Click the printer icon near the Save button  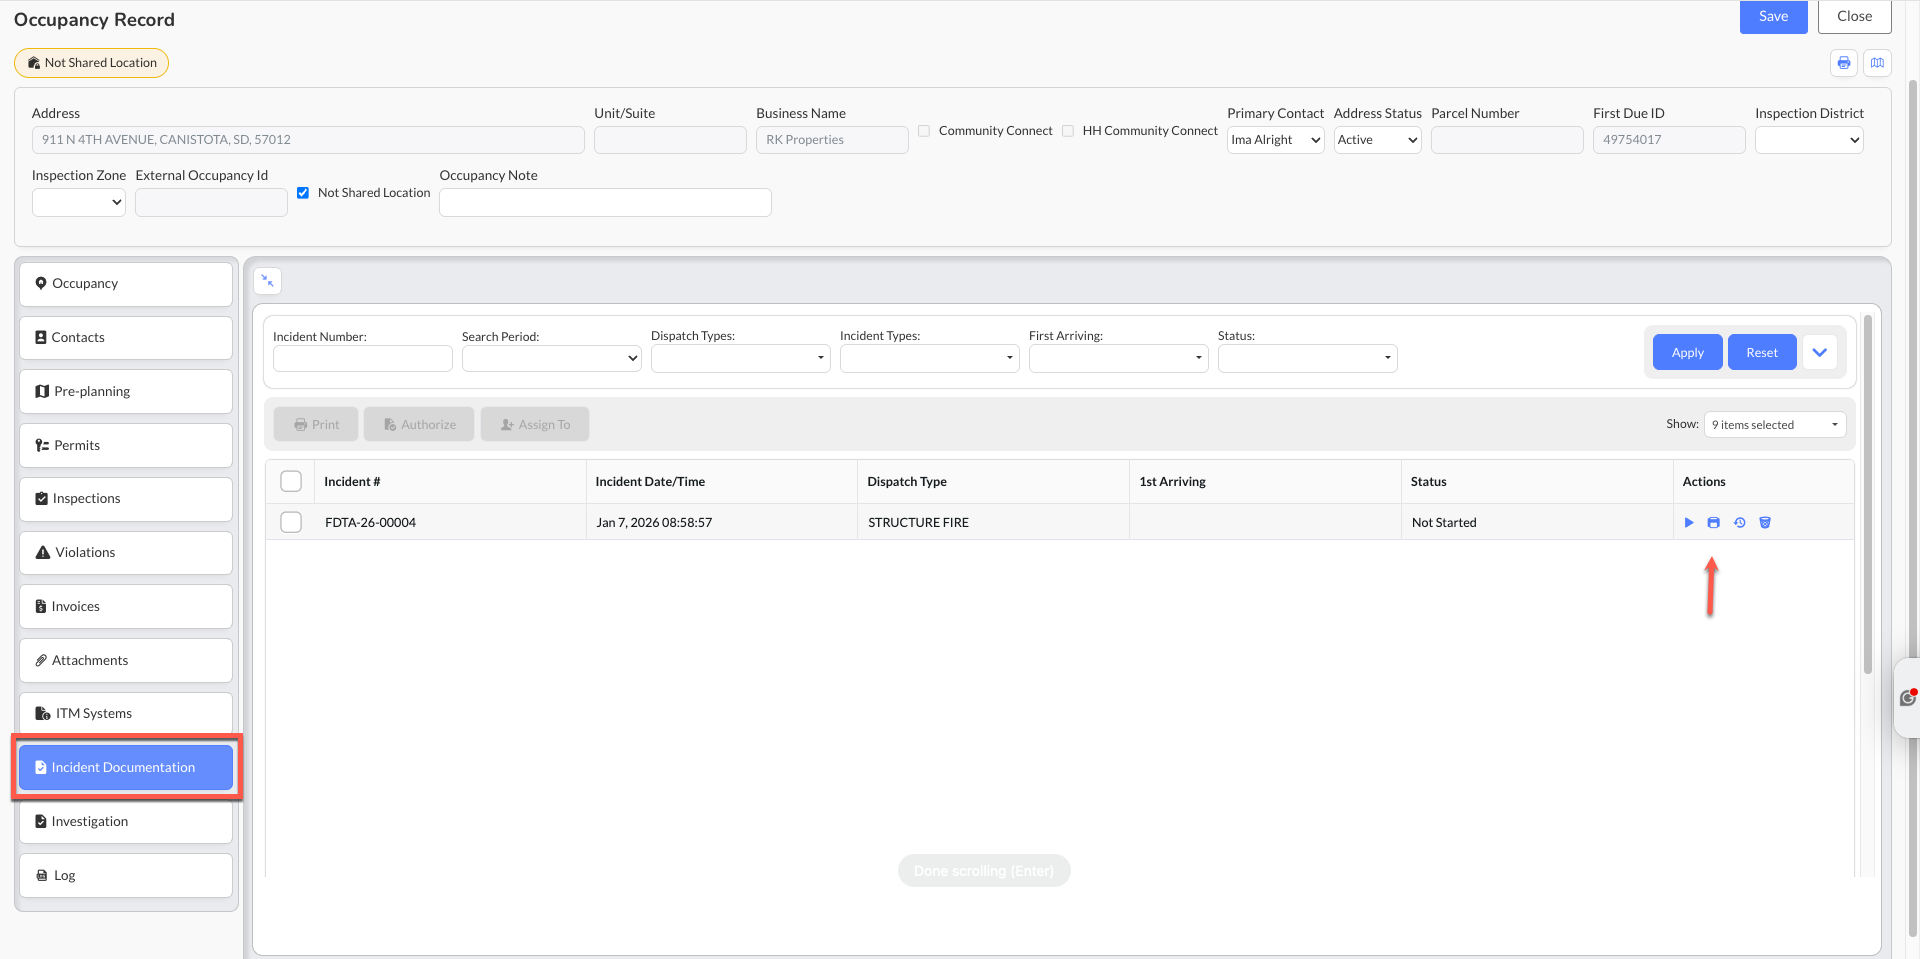tap(1844, 63)
